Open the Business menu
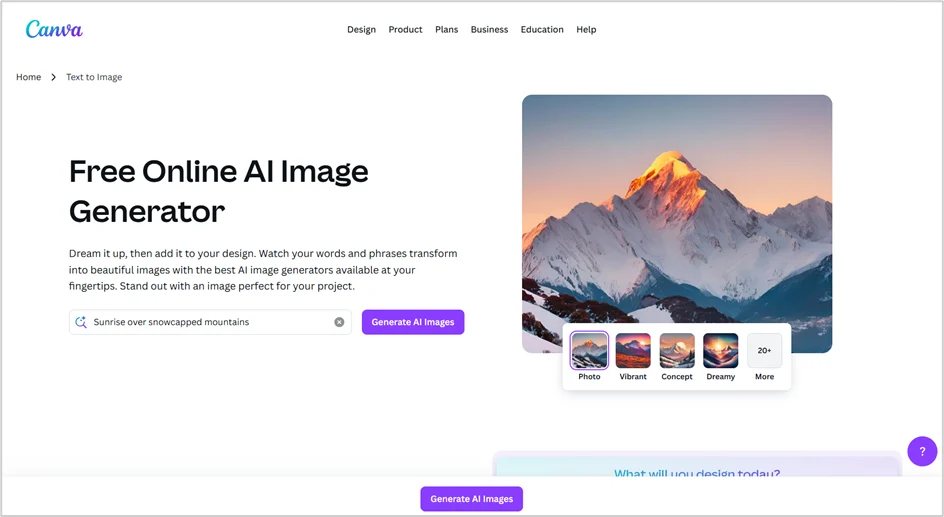This screenshot has height=517, width=944. click(x=489, y=29)
